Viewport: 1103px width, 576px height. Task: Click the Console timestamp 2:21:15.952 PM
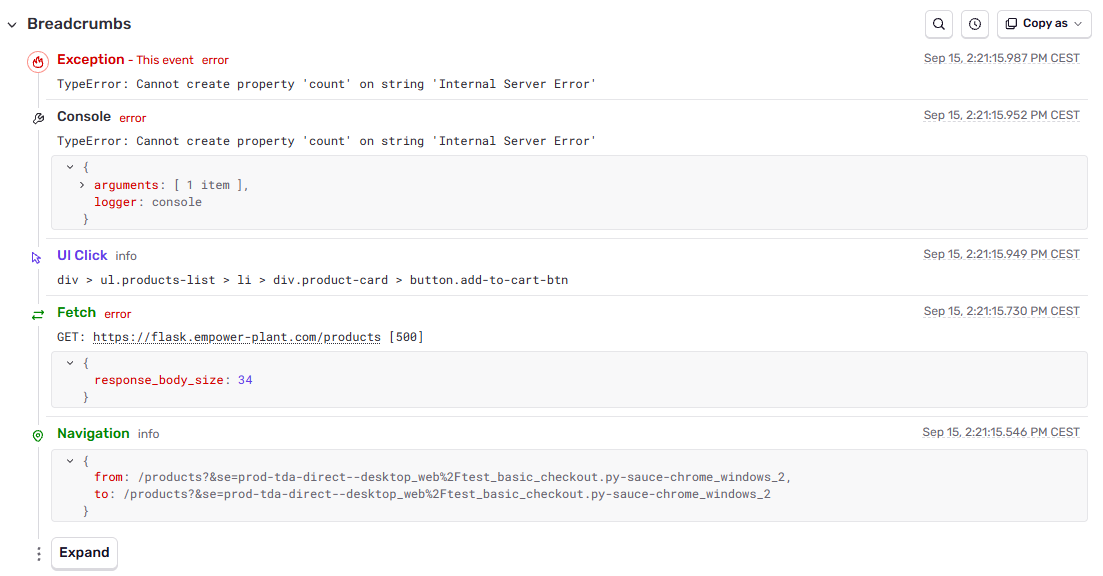coord(1002,115)
